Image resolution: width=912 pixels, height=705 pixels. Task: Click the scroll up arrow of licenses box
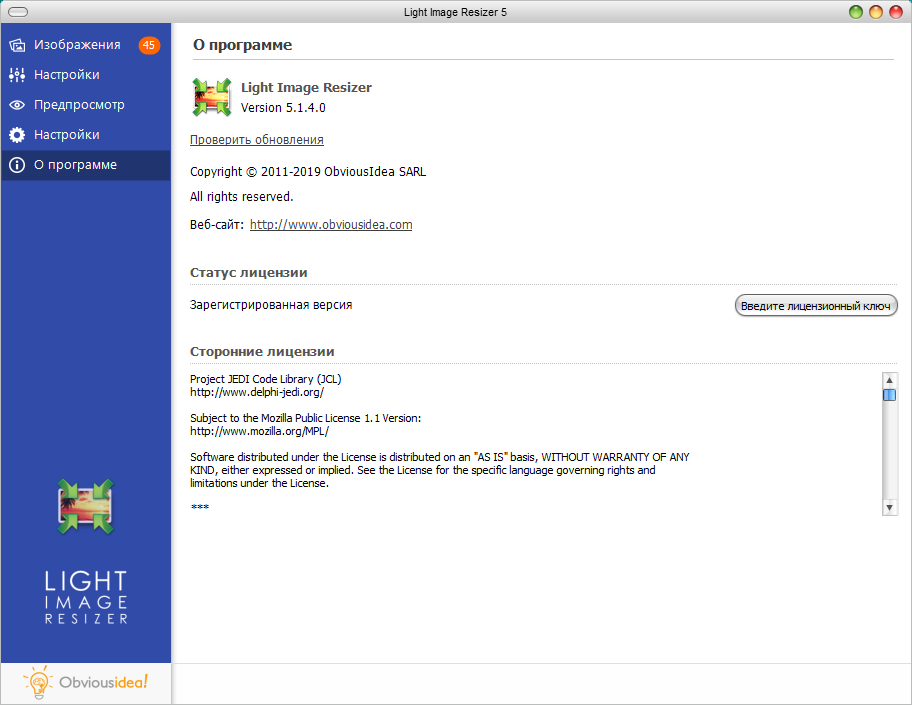(889, 380)
